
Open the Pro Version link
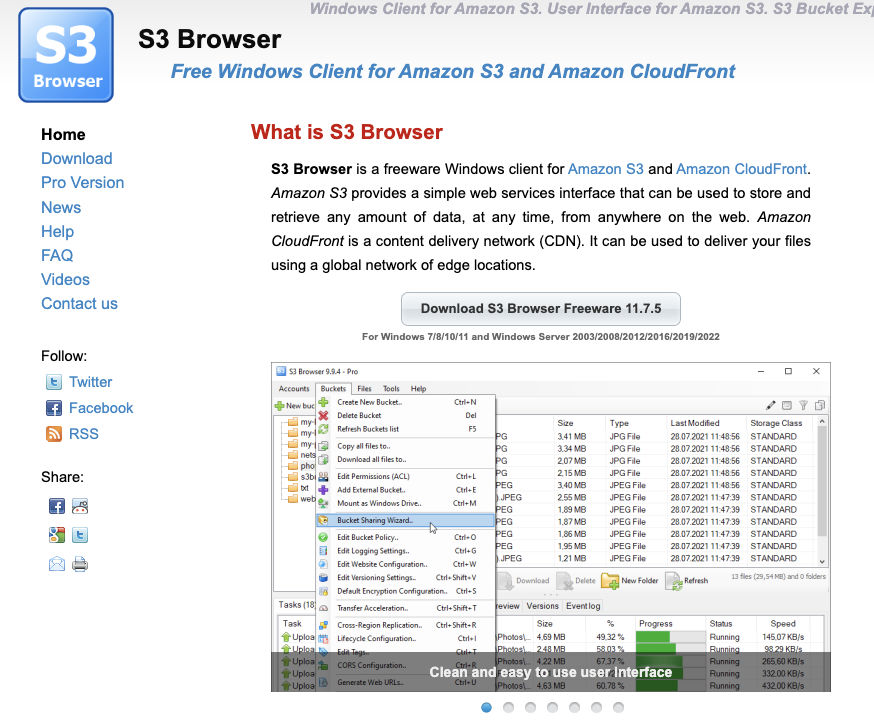click(82, 182)
